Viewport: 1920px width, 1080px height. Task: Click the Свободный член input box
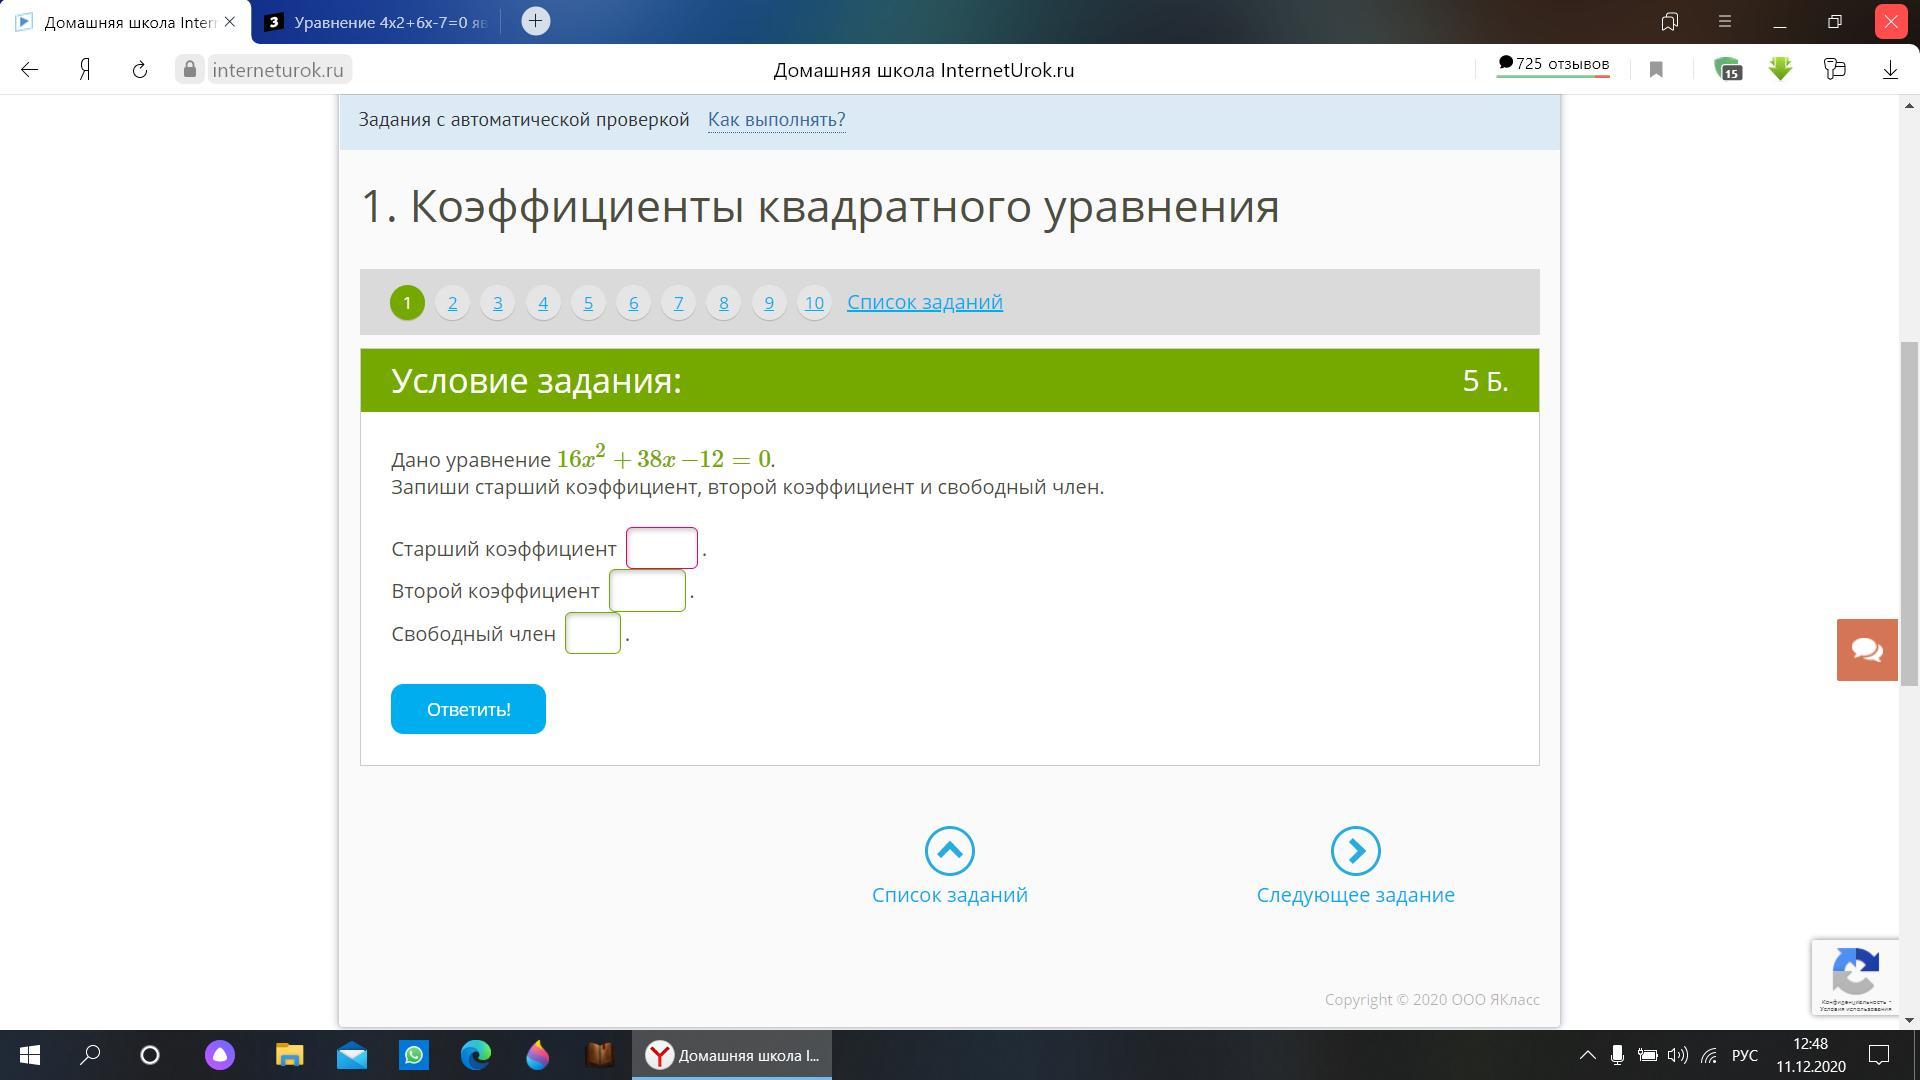point(592,633)
